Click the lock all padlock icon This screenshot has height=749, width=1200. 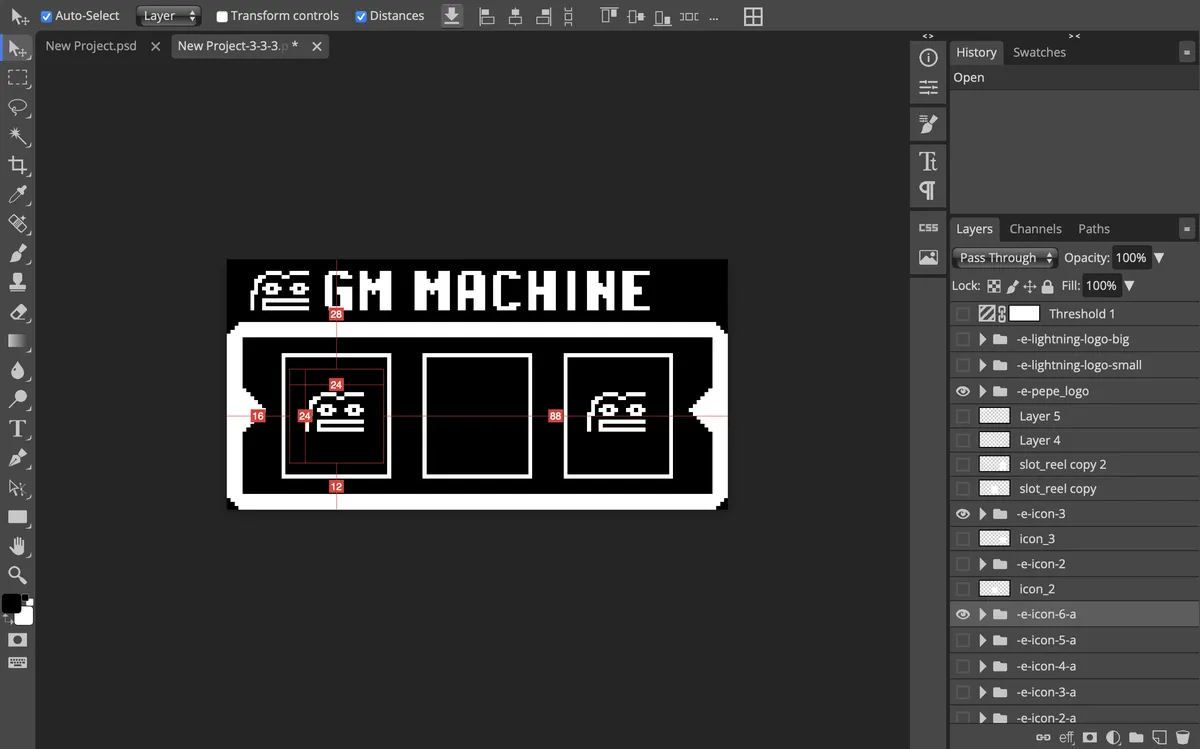(1047, 286)
